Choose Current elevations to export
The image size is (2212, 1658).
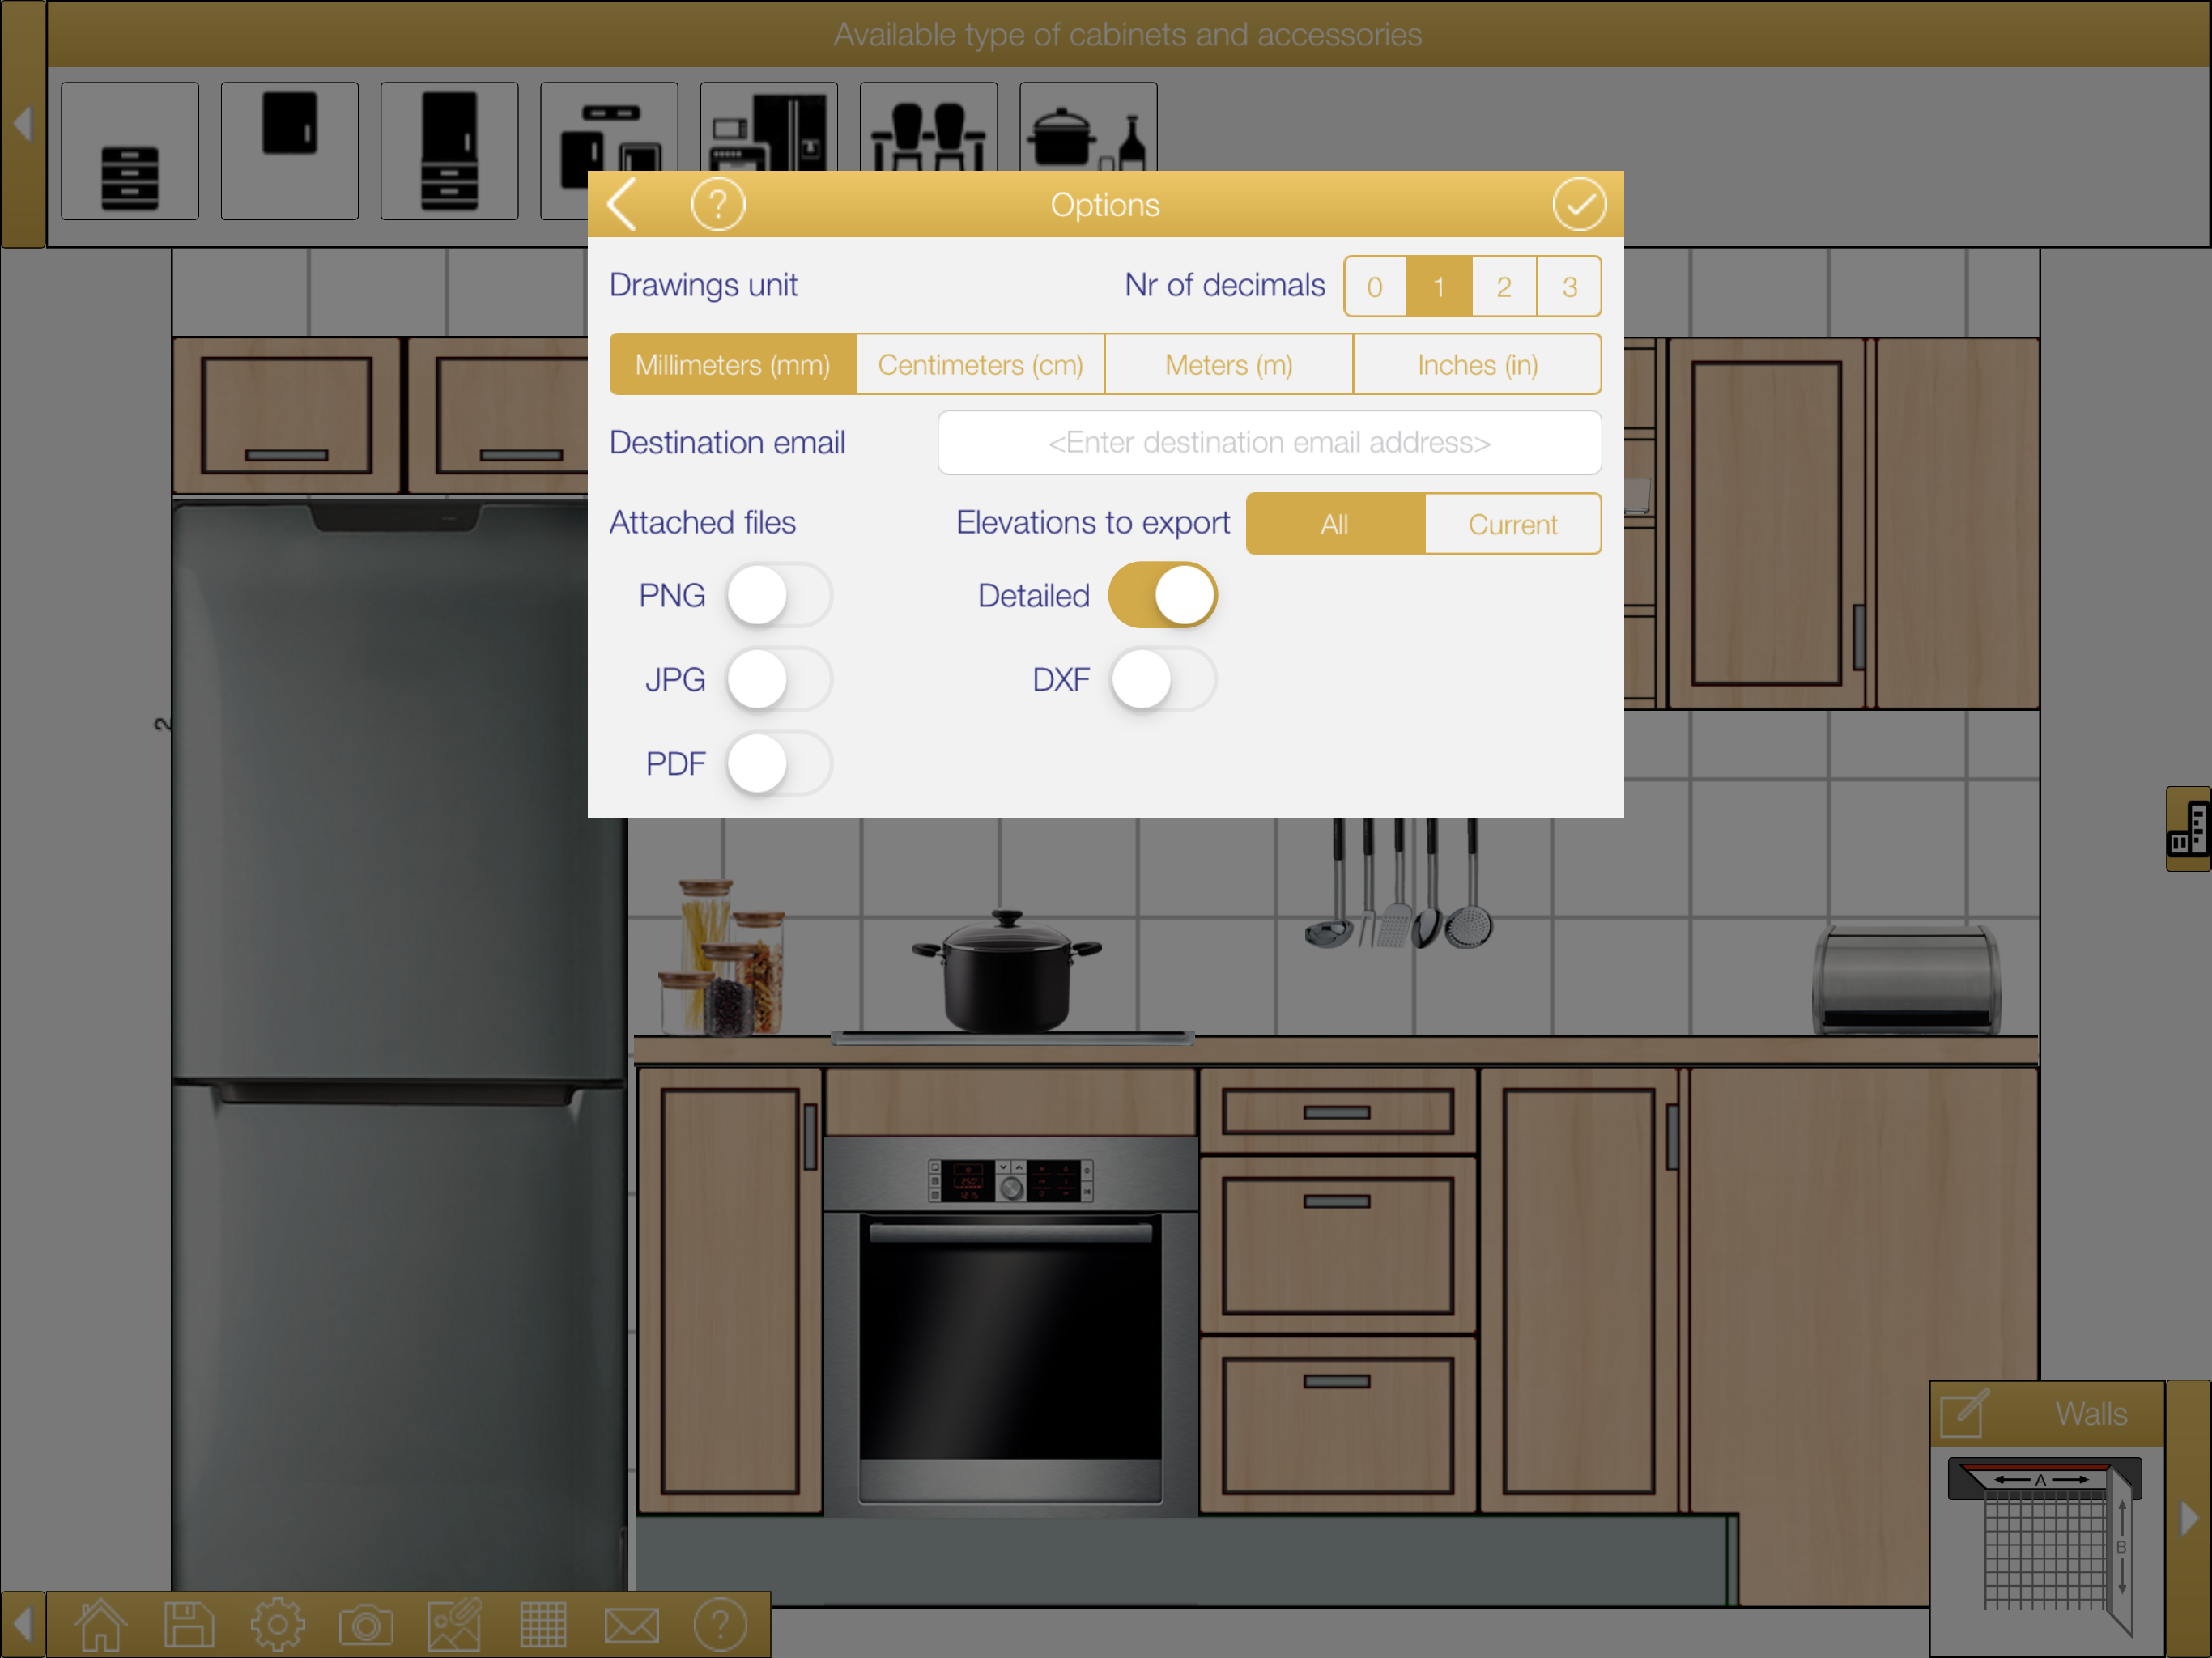(x=1512, y=524)
